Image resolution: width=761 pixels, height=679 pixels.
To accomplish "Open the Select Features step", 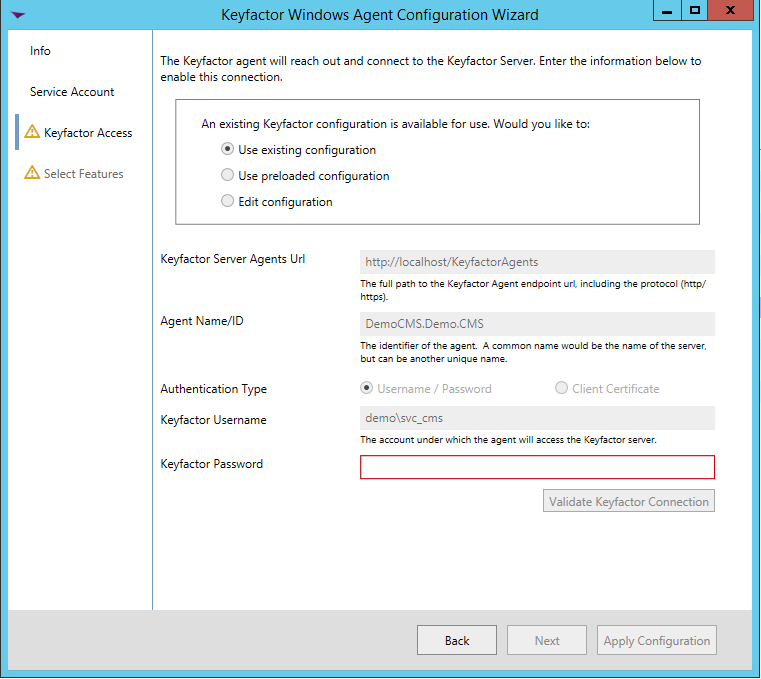I will pos(83,174).
